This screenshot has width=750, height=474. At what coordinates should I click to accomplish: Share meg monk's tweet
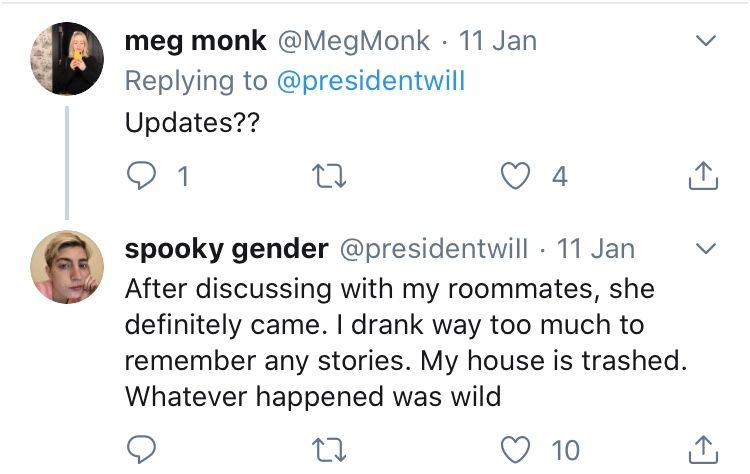(x=703, y=176)
